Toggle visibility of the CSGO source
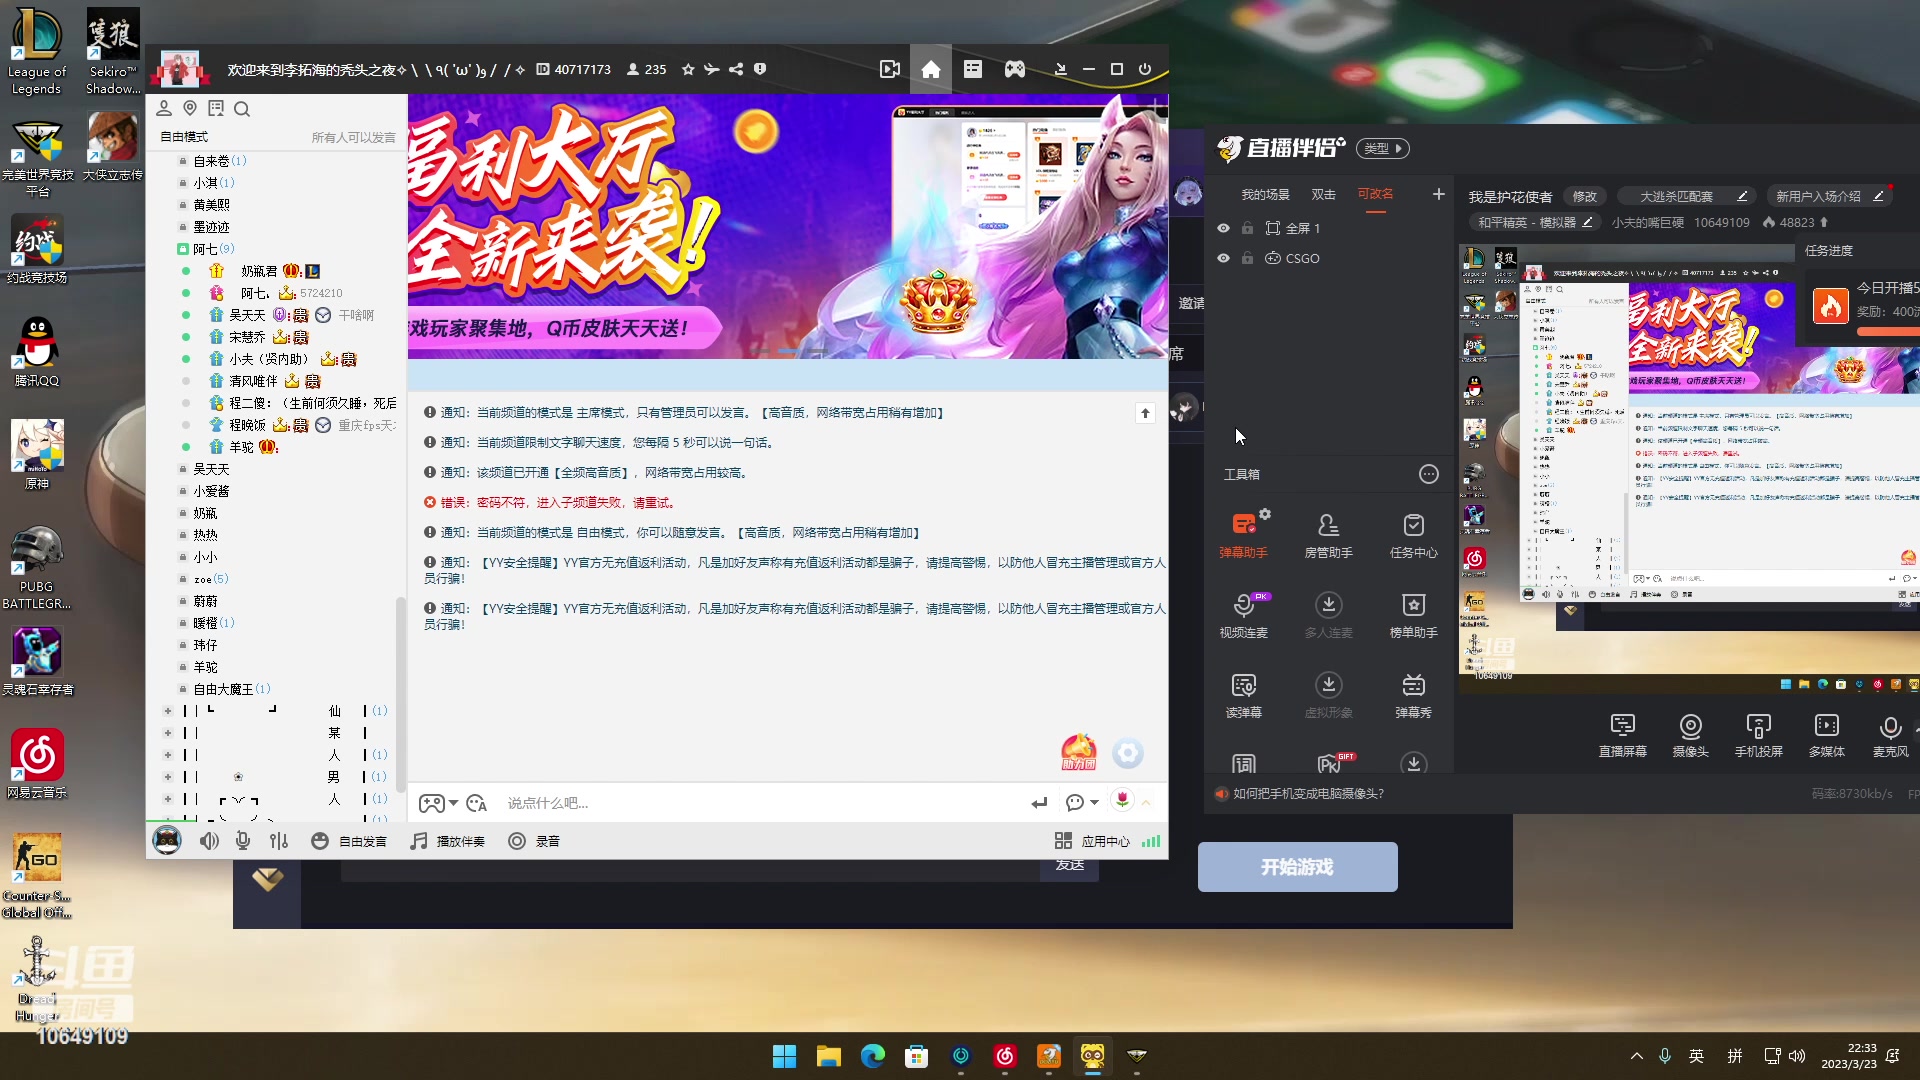Screen dimensions: 1920x1080 (x=1223, y=258)
